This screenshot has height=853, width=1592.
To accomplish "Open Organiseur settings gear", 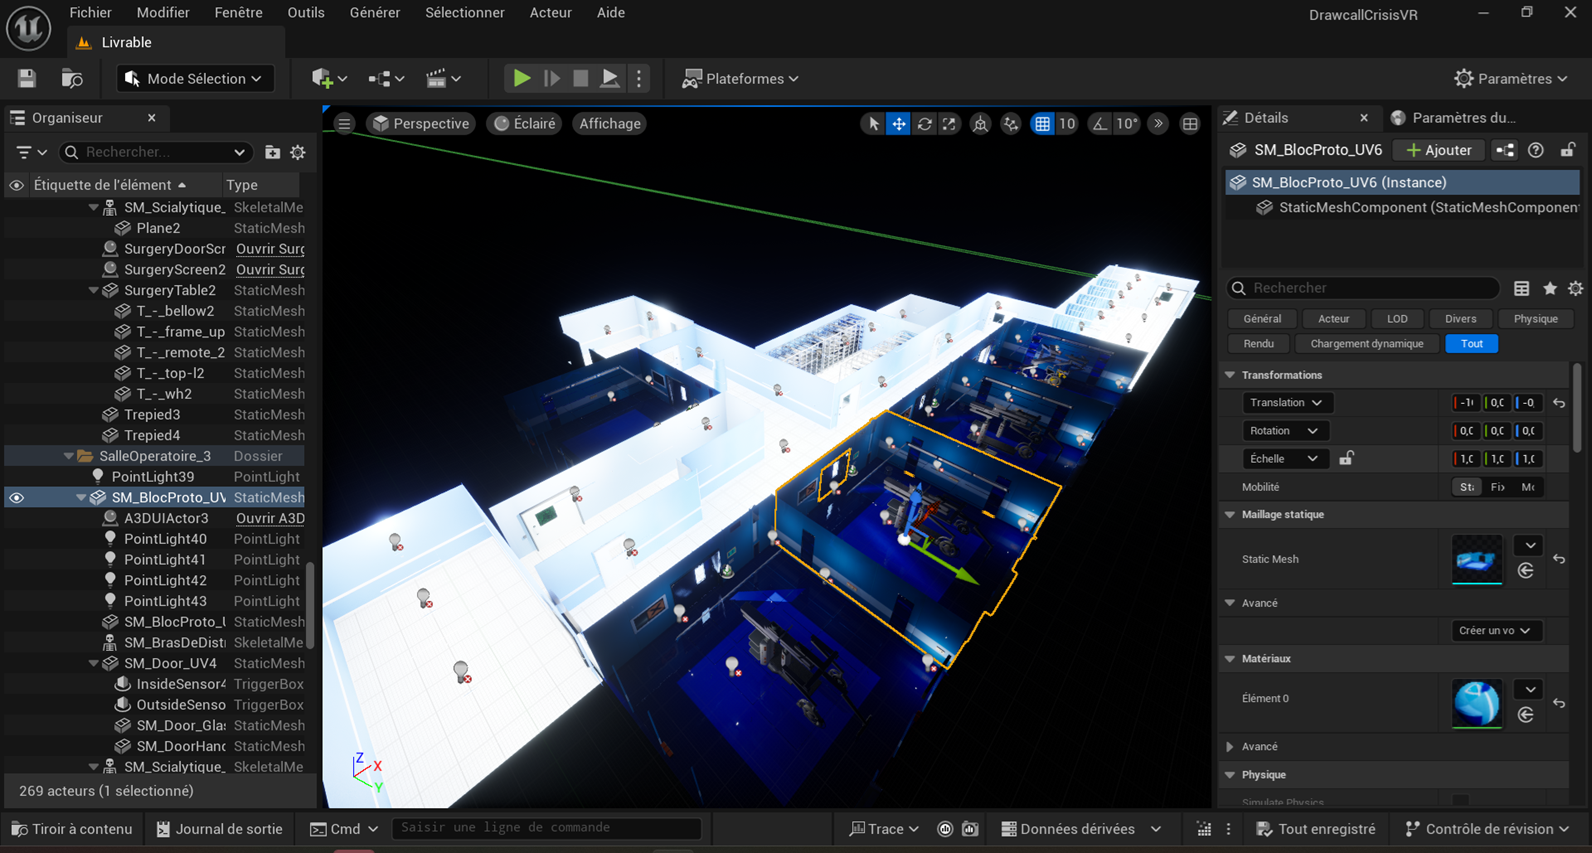I will [298, 152].
